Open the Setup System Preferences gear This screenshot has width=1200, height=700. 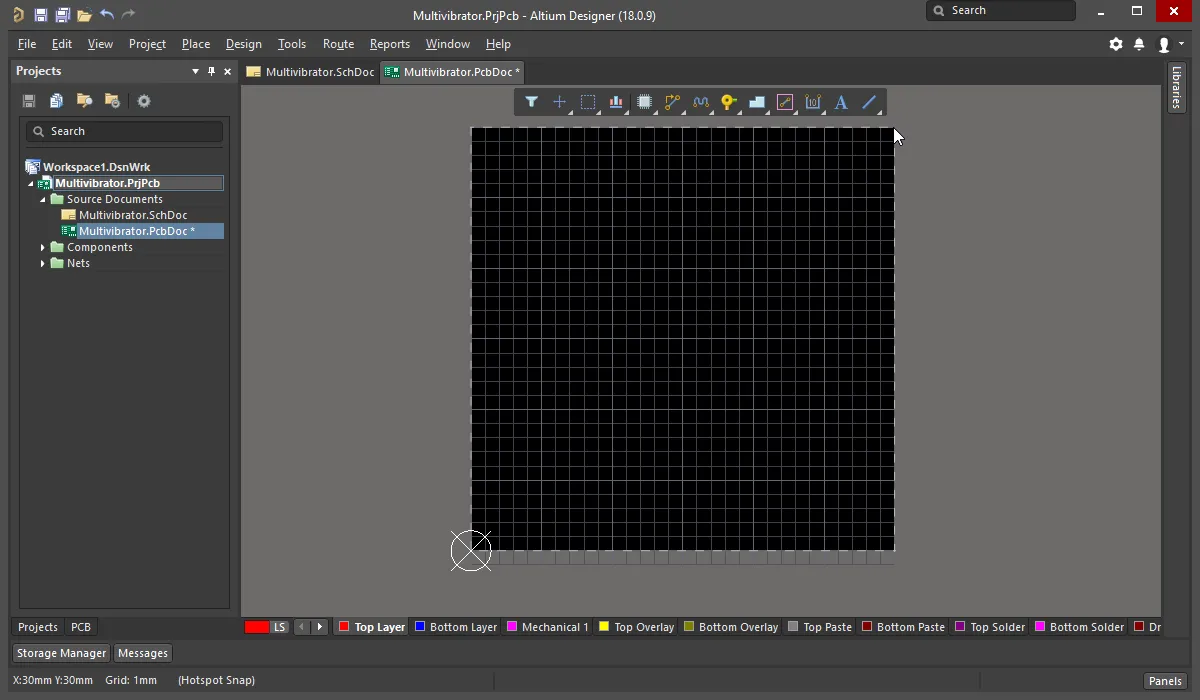tap(1116, 44)
